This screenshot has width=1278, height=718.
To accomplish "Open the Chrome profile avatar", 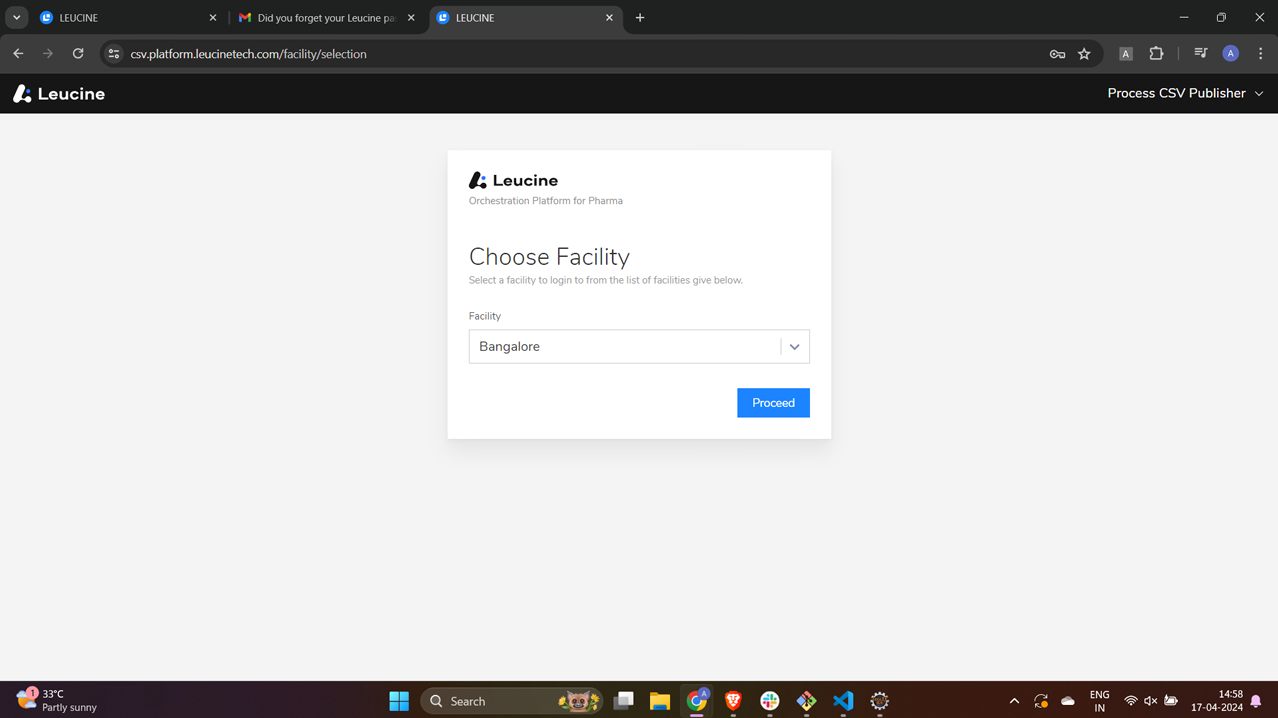I will click(x=1231, y=54).
